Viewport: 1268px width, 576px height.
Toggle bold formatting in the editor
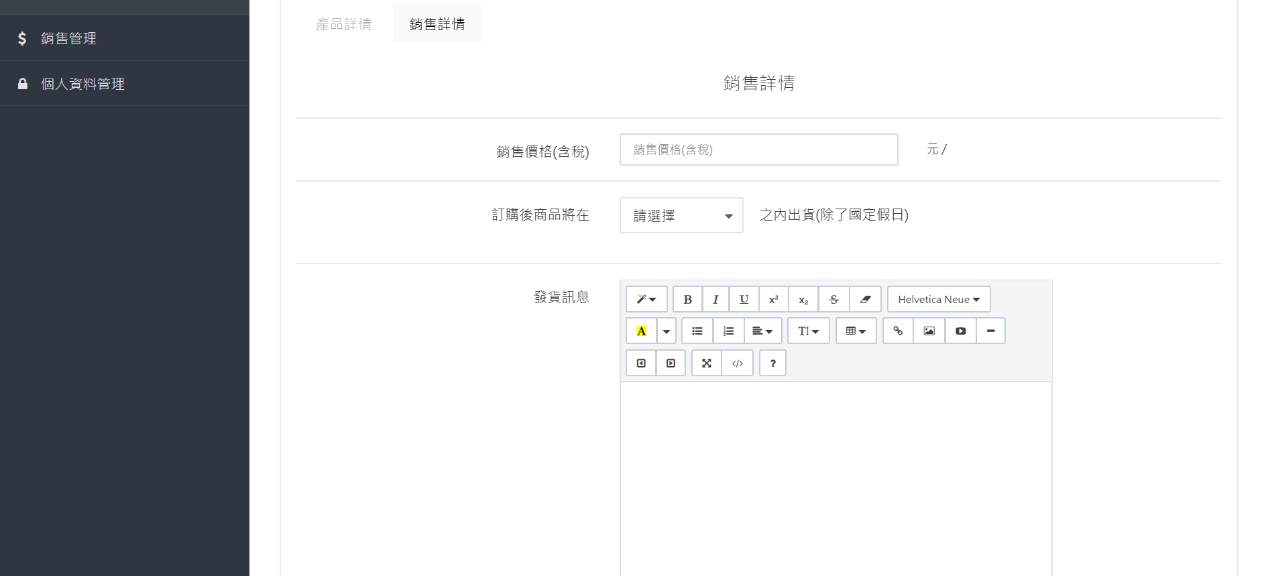tap(687, 300)
